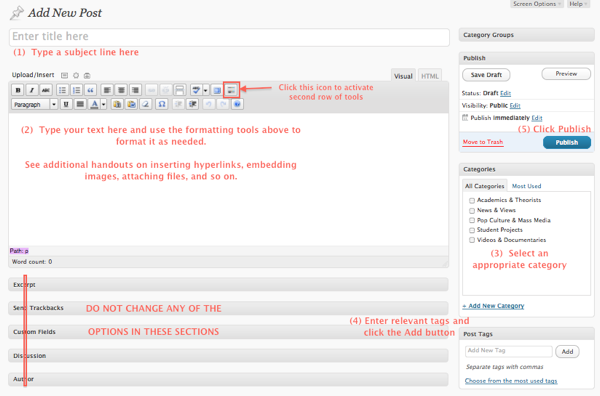Image resolution: width=600 pixels, height=396 pixels.
Task: Justify text with full alignment
Action: click(80, 104)
